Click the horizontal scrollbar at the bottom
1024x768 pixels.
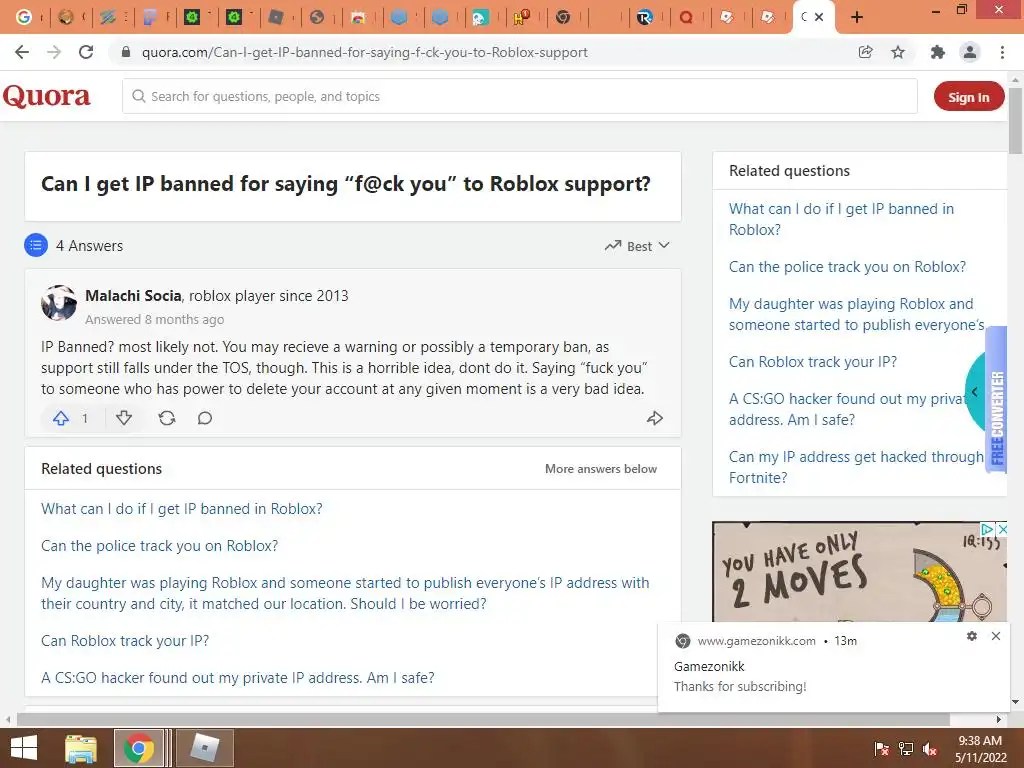tap(483, 719)
